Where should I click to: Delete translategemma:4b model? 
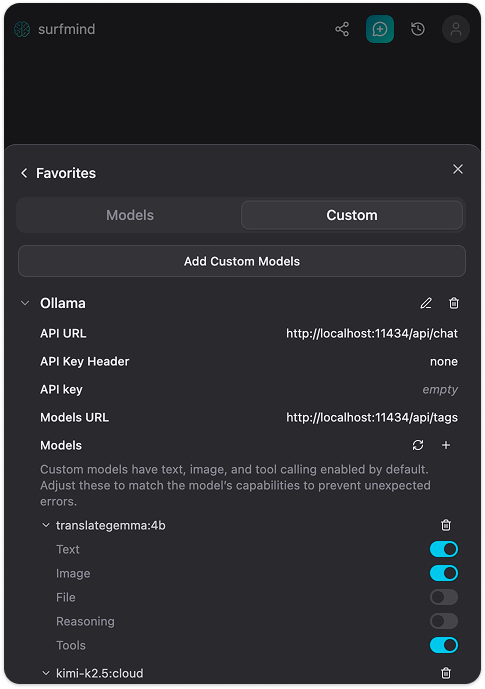[x=446, y=525]
